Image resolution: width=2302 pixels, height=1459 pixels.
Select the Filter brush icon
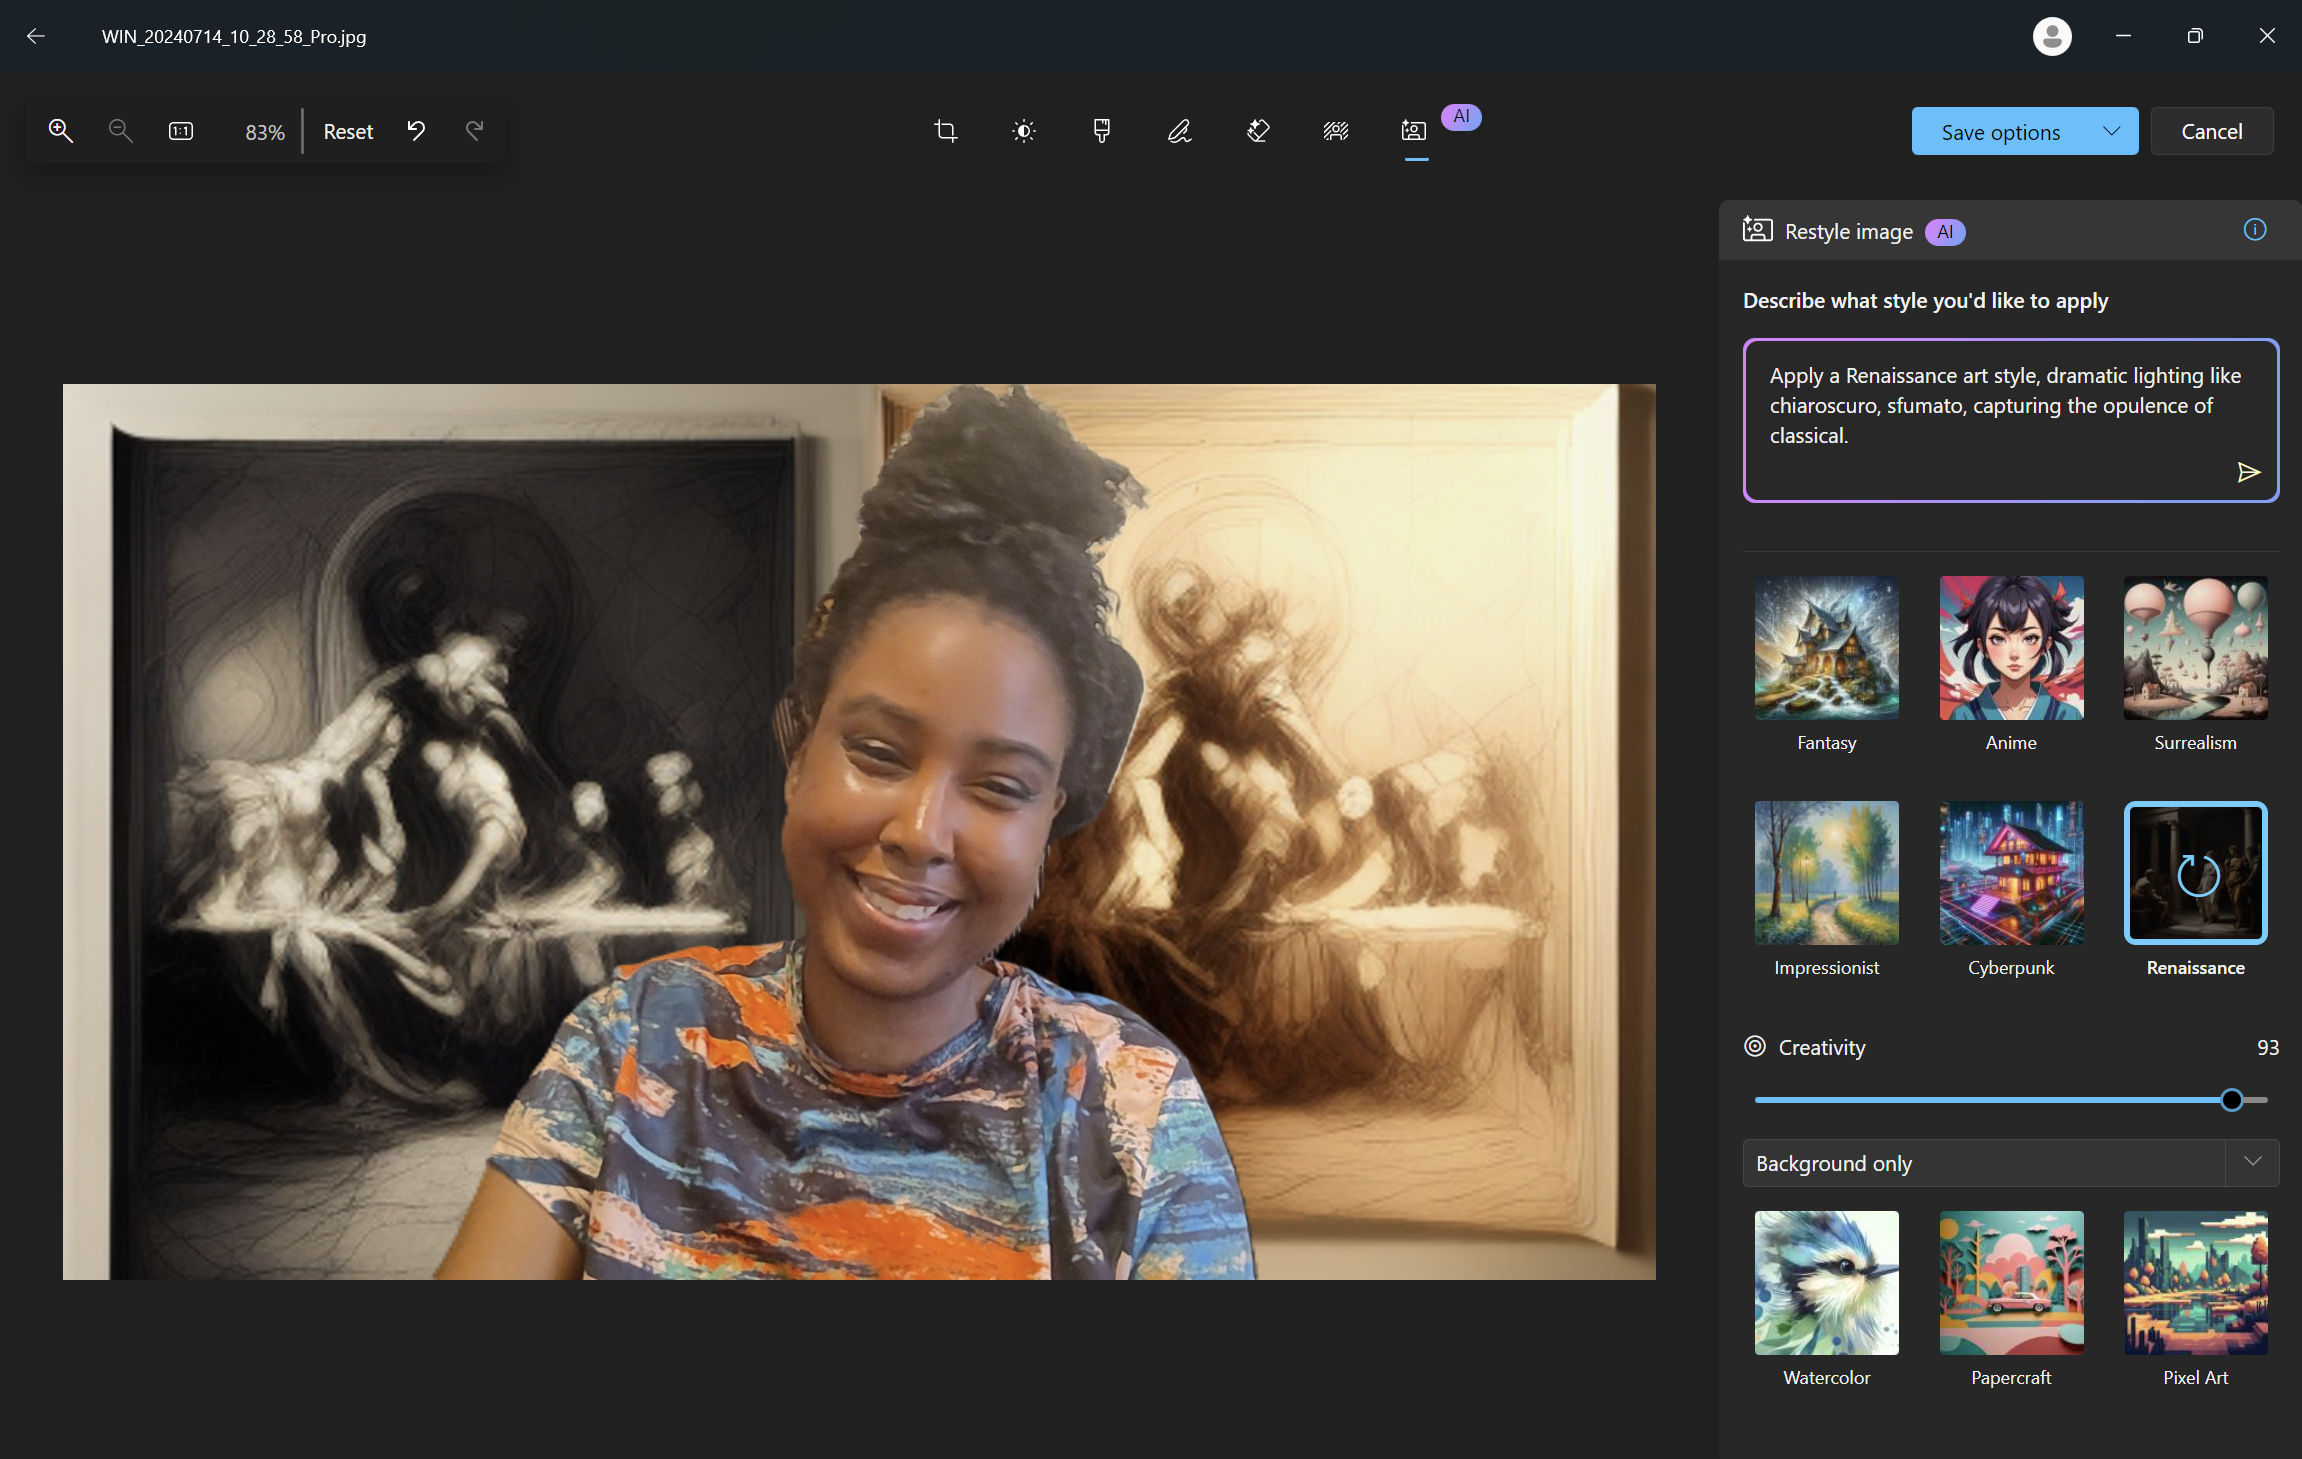click(x=1101, y=131)
